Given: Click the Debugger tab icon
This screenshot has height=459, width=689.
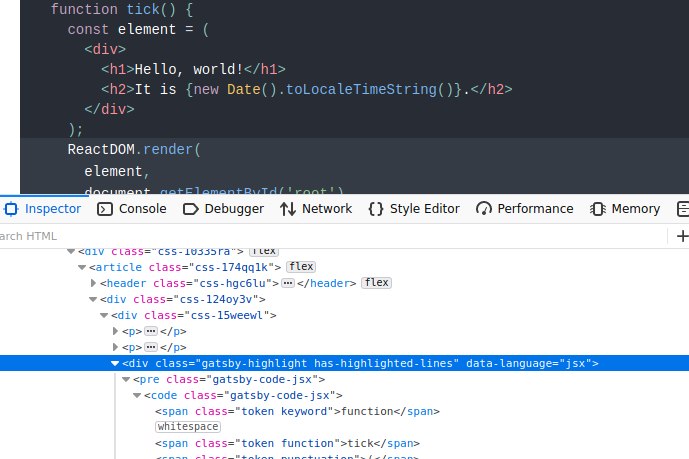Looking at the screenshot, I should [x=190, y=209].
